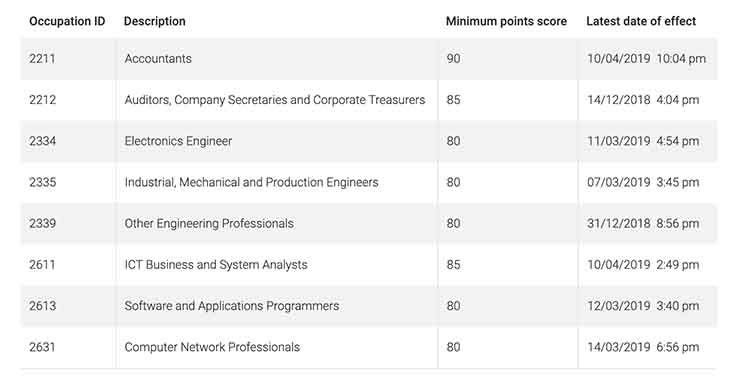The height and width of the screenshot is (384, 750).
Task: Select the date 31/12/2018 8:56 pm
Action: pos(643,223)
